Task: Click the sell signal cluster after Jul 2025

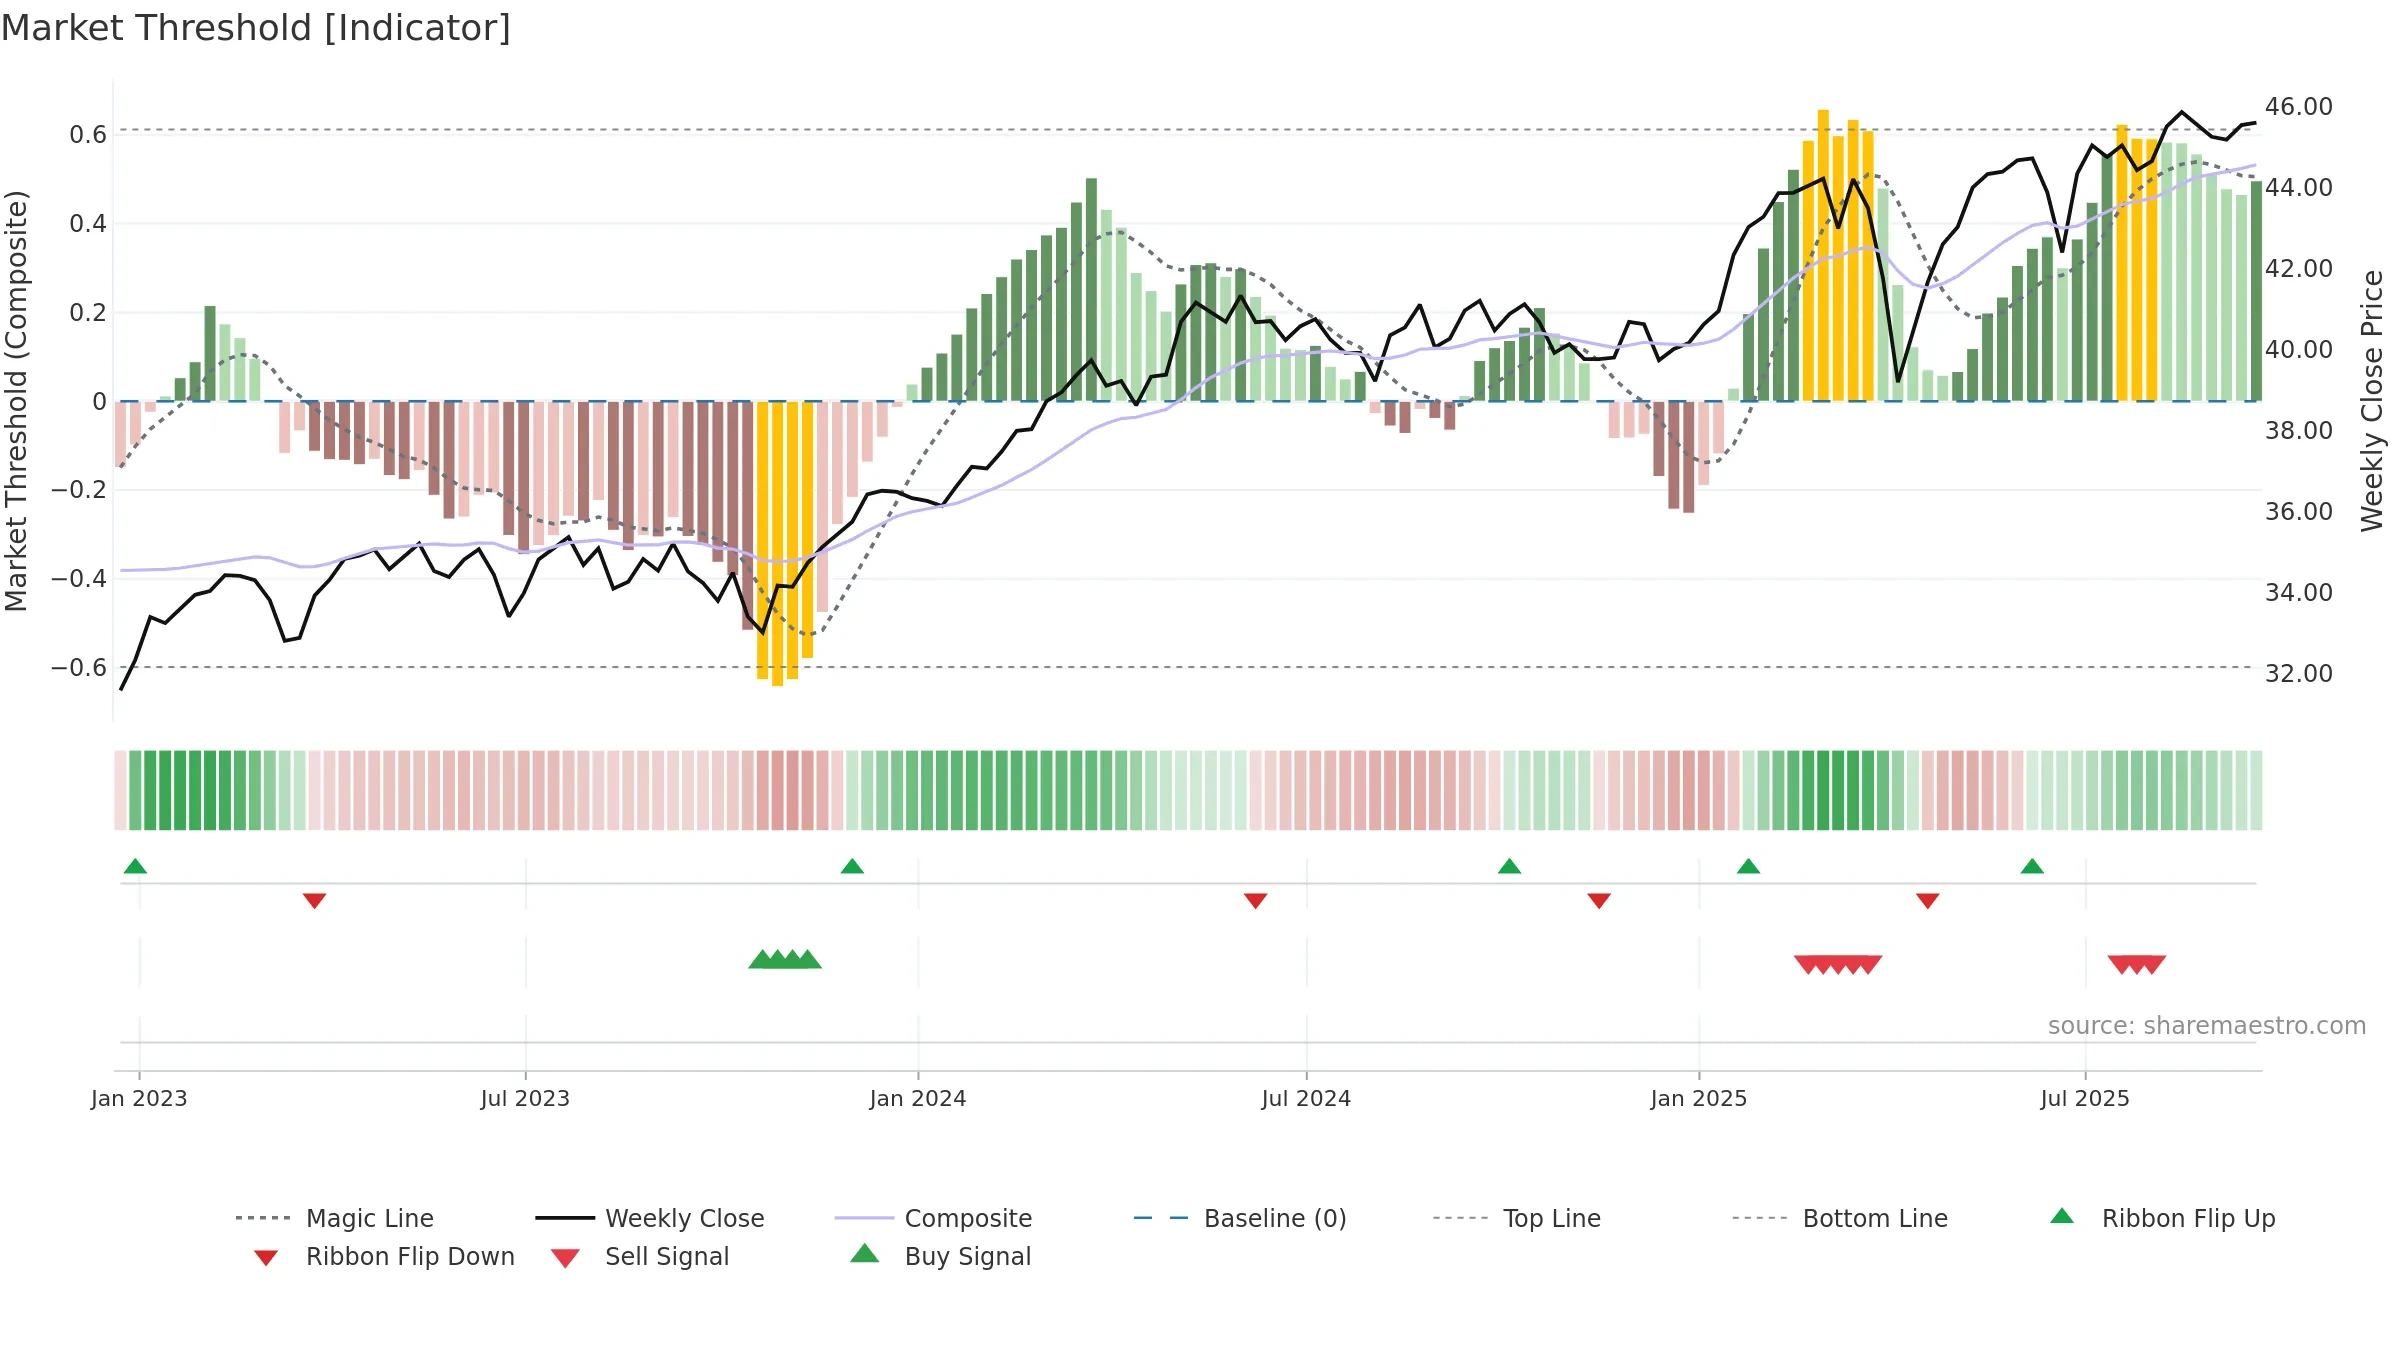Action: click(x=2137, y=965)
